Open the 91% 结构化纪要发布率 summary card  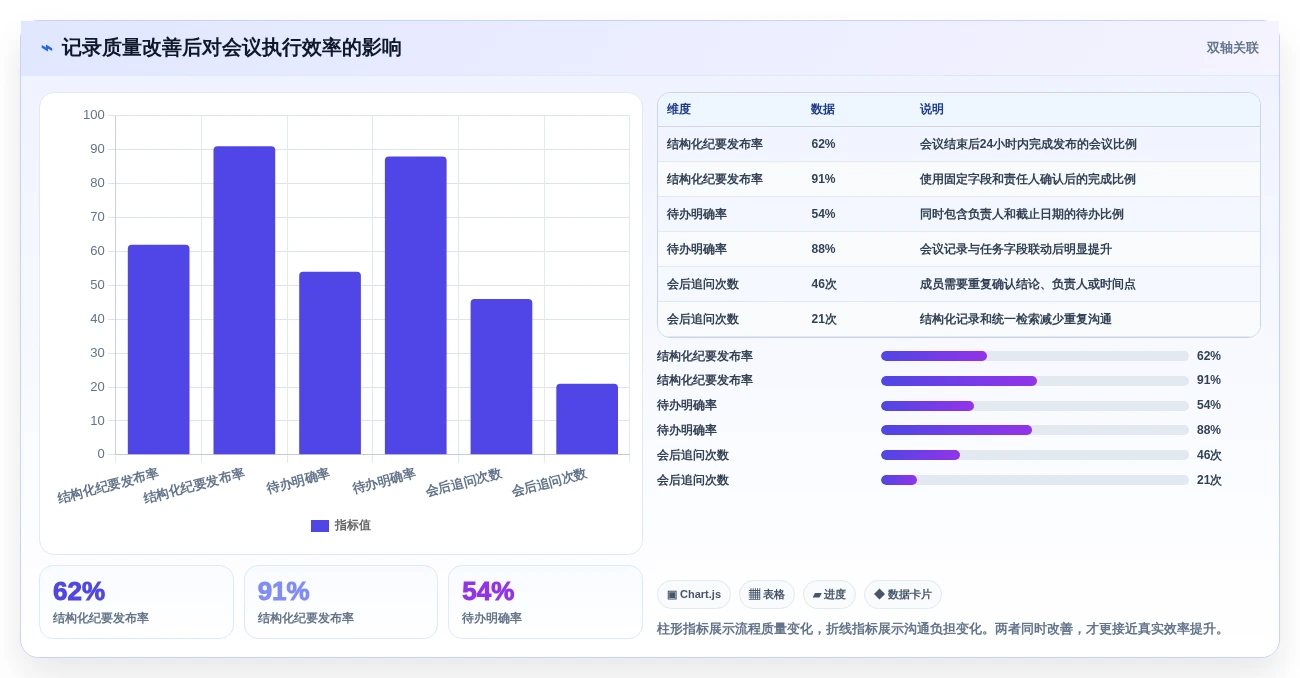[x=341, y=602]
